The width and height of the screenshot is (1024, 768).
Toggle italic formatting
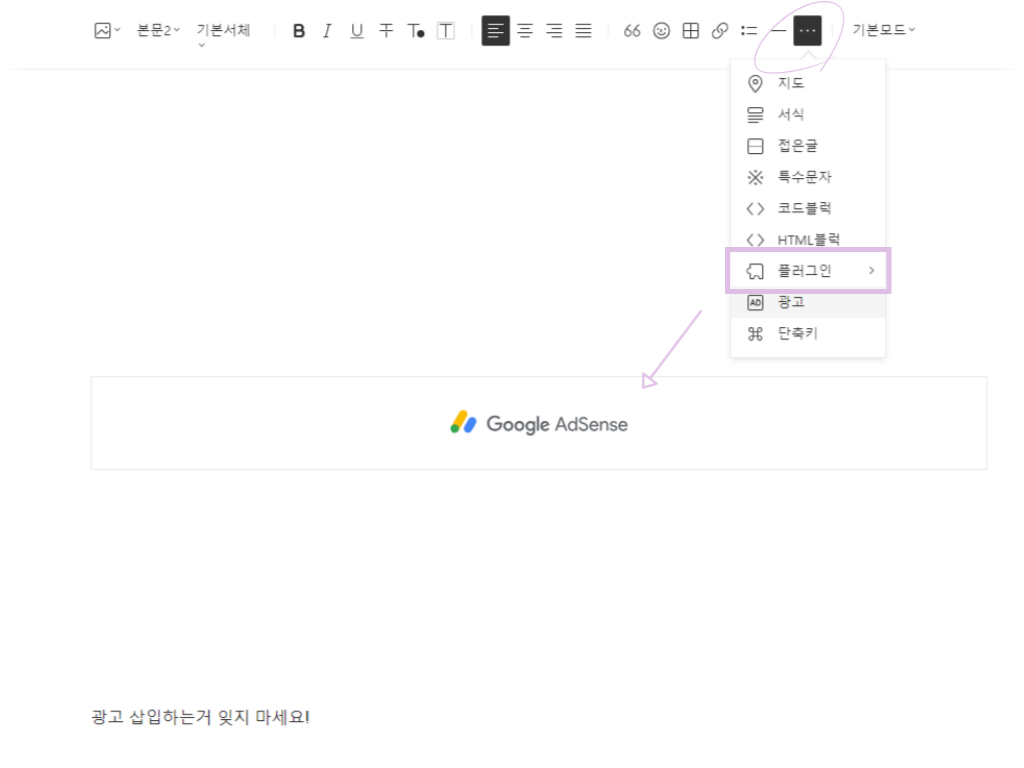pos(327,31)
